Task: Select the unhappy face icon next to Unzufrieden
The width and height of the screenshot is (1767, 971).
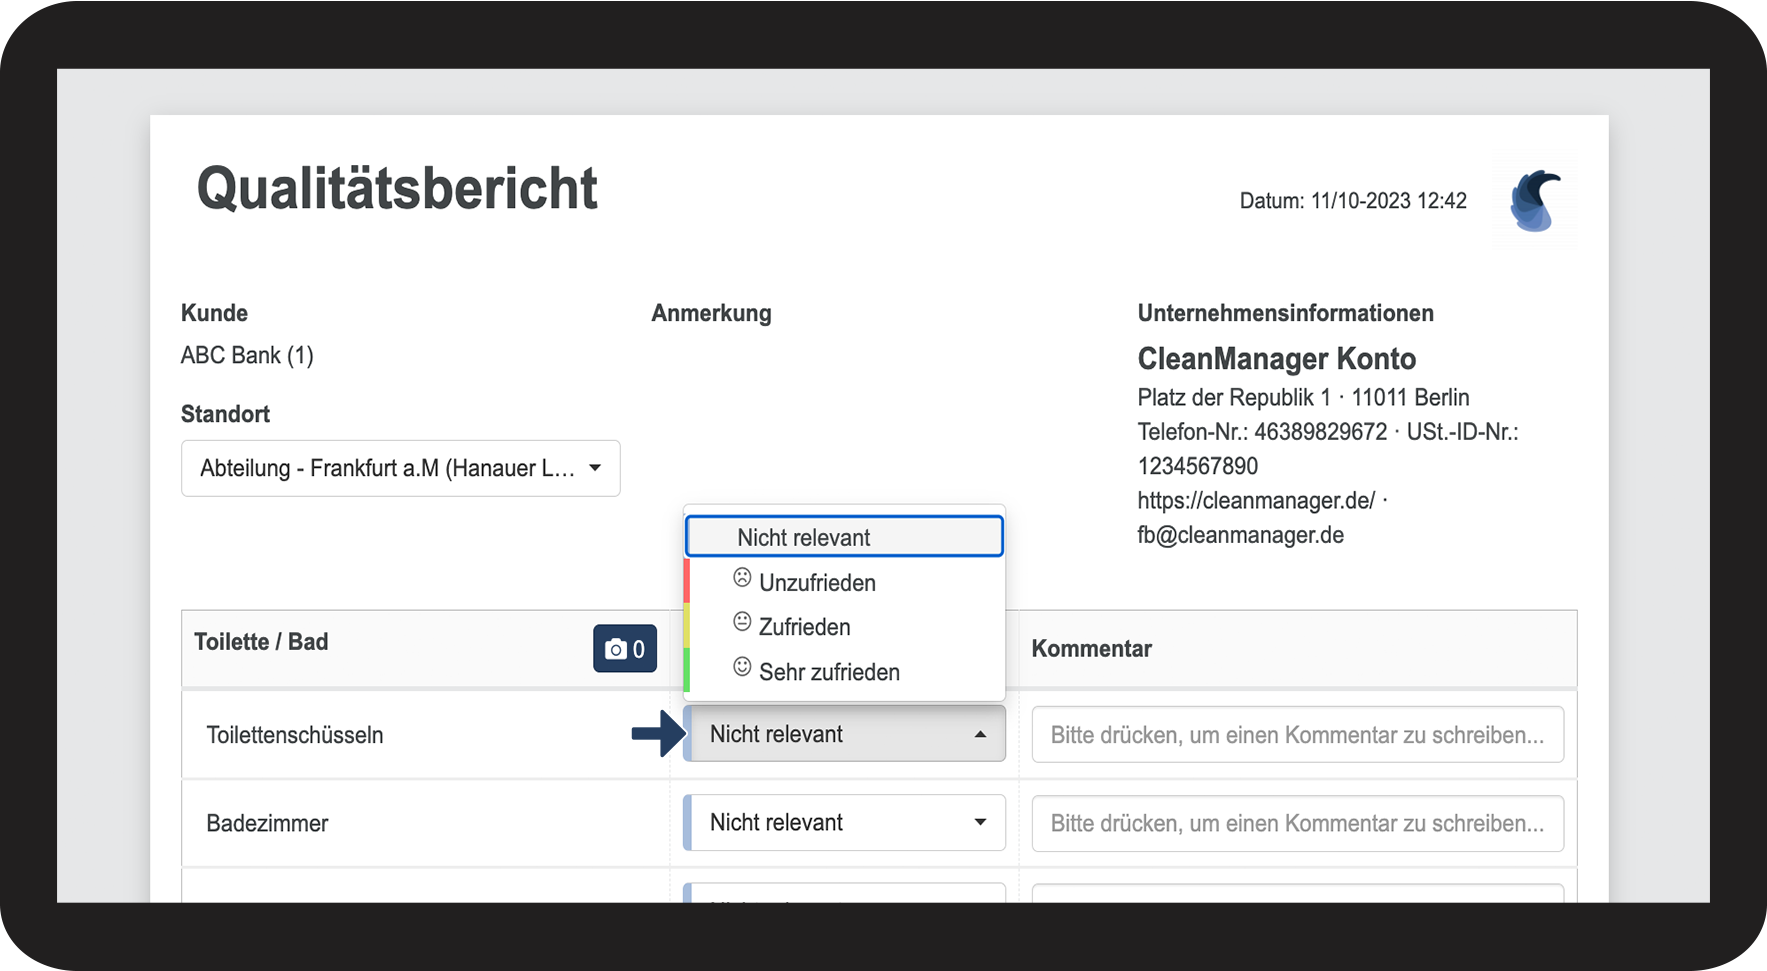Action: (x=742, y=578)
